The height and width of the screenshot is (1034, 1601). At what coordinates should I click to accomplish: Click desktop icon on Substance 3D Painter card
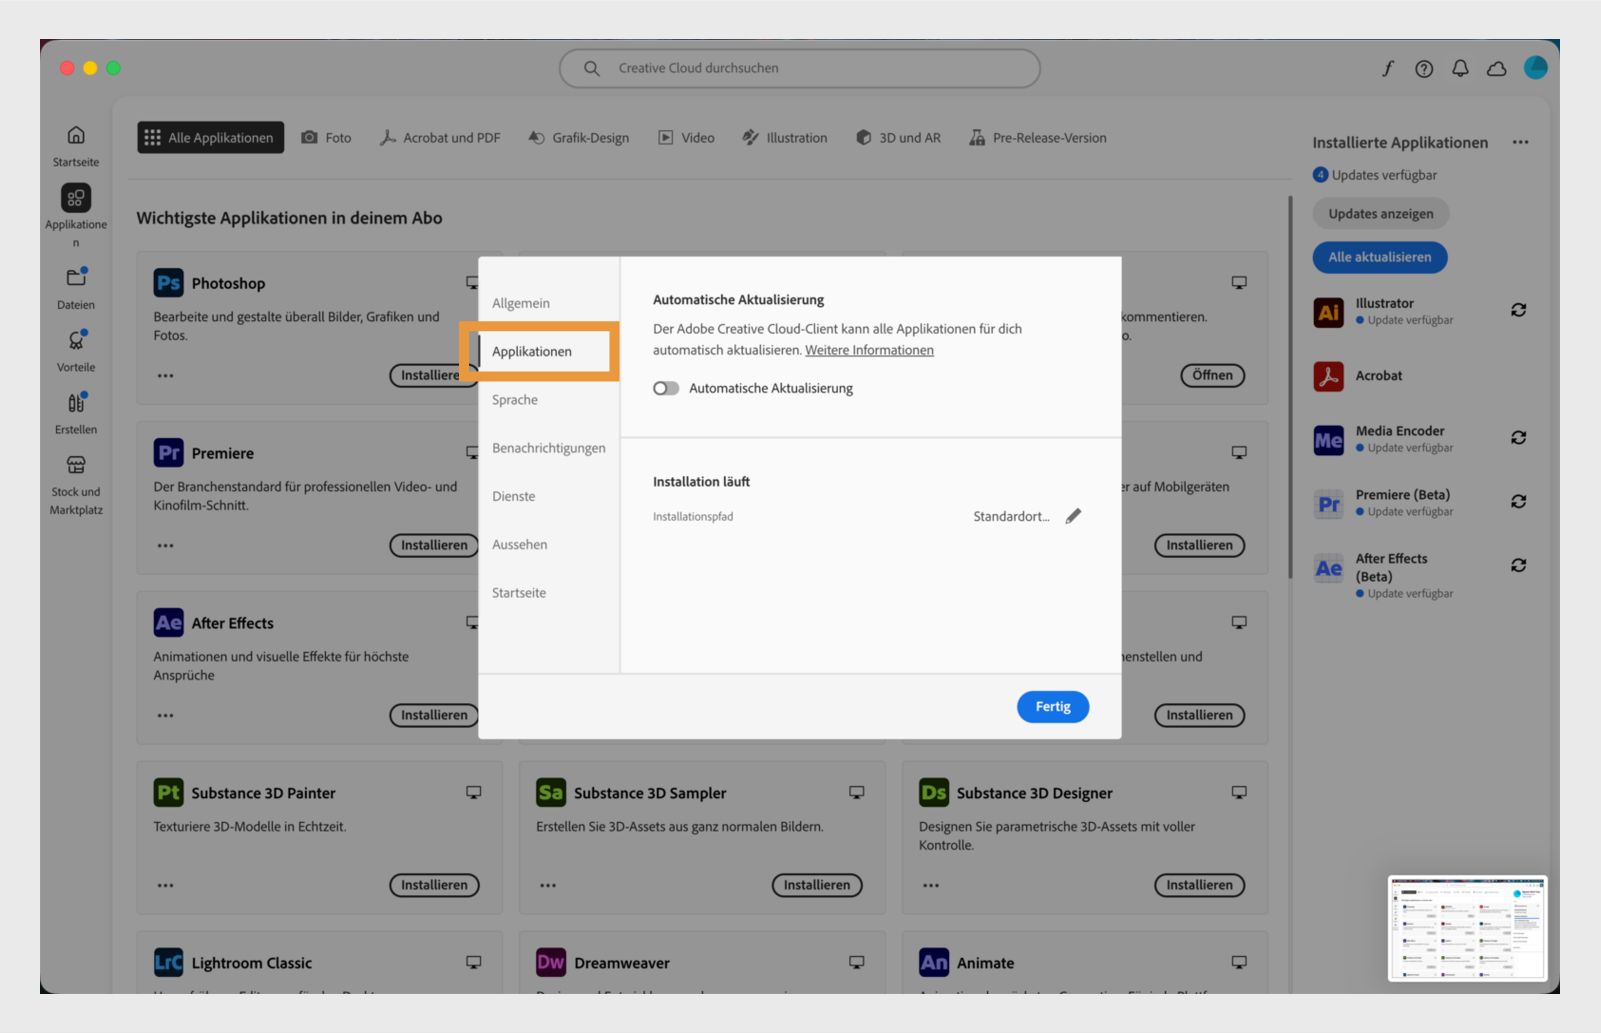point(473,792)
